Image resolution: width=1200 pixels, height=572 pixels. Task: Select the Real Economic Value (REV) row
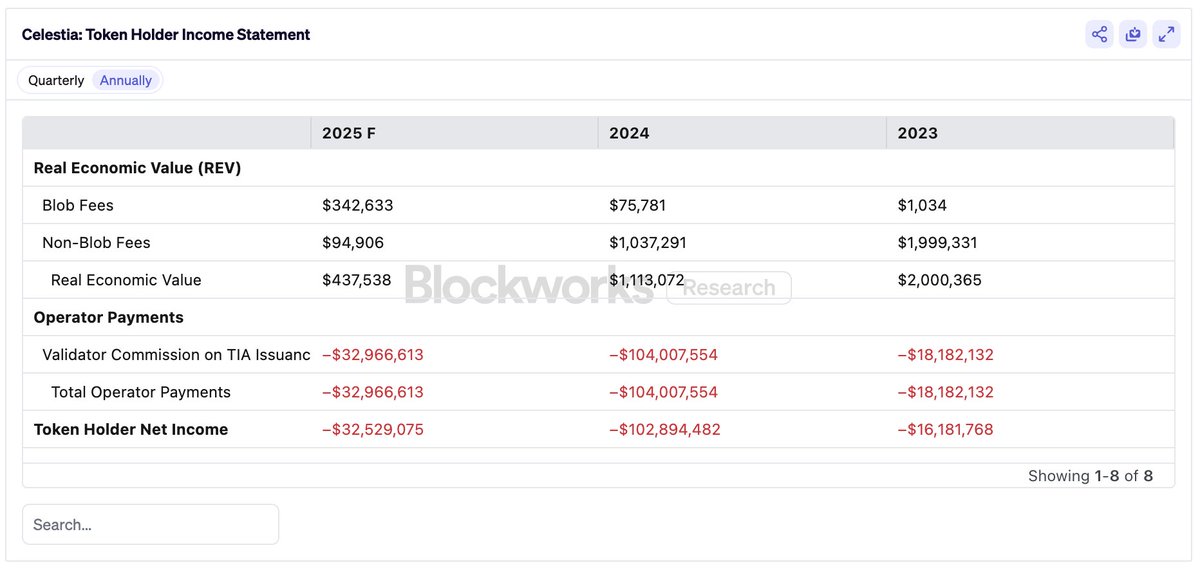[x=598, y=168]
